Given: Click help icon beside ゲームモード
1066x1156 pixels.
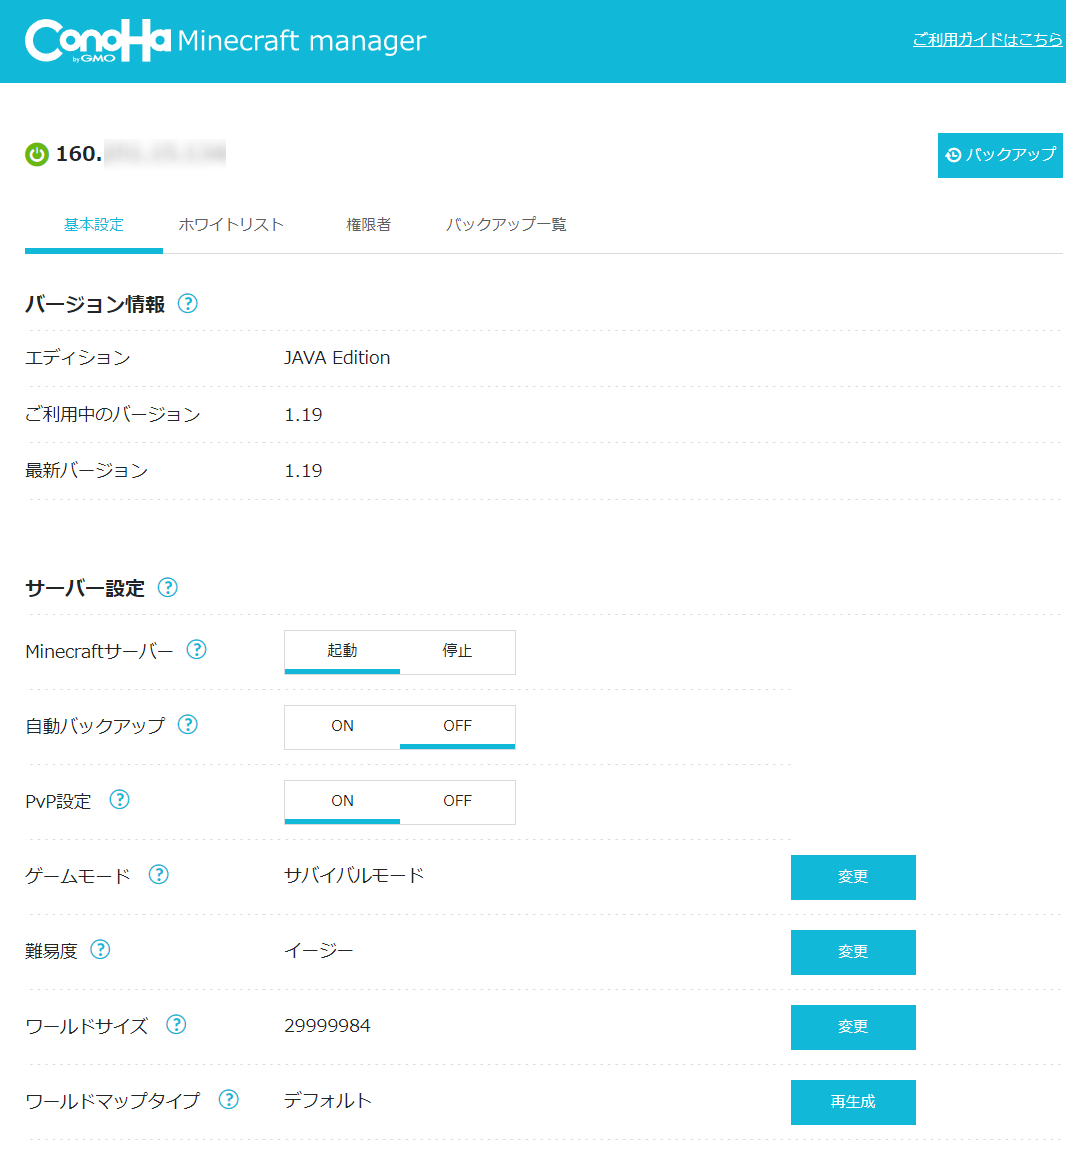Looking at the screenshot, I should (158, 875).
